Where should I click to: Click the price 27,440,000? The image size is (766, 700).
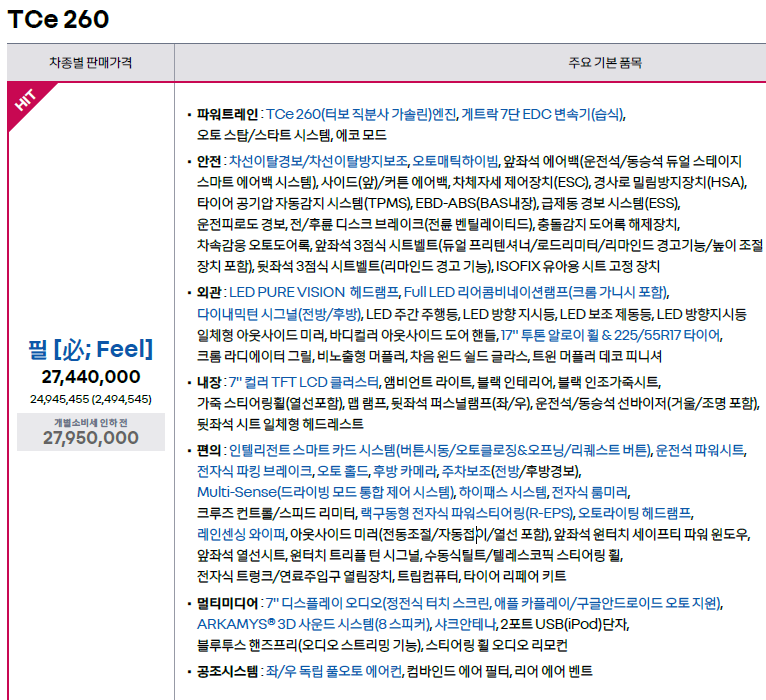click(x=91, y=377)
